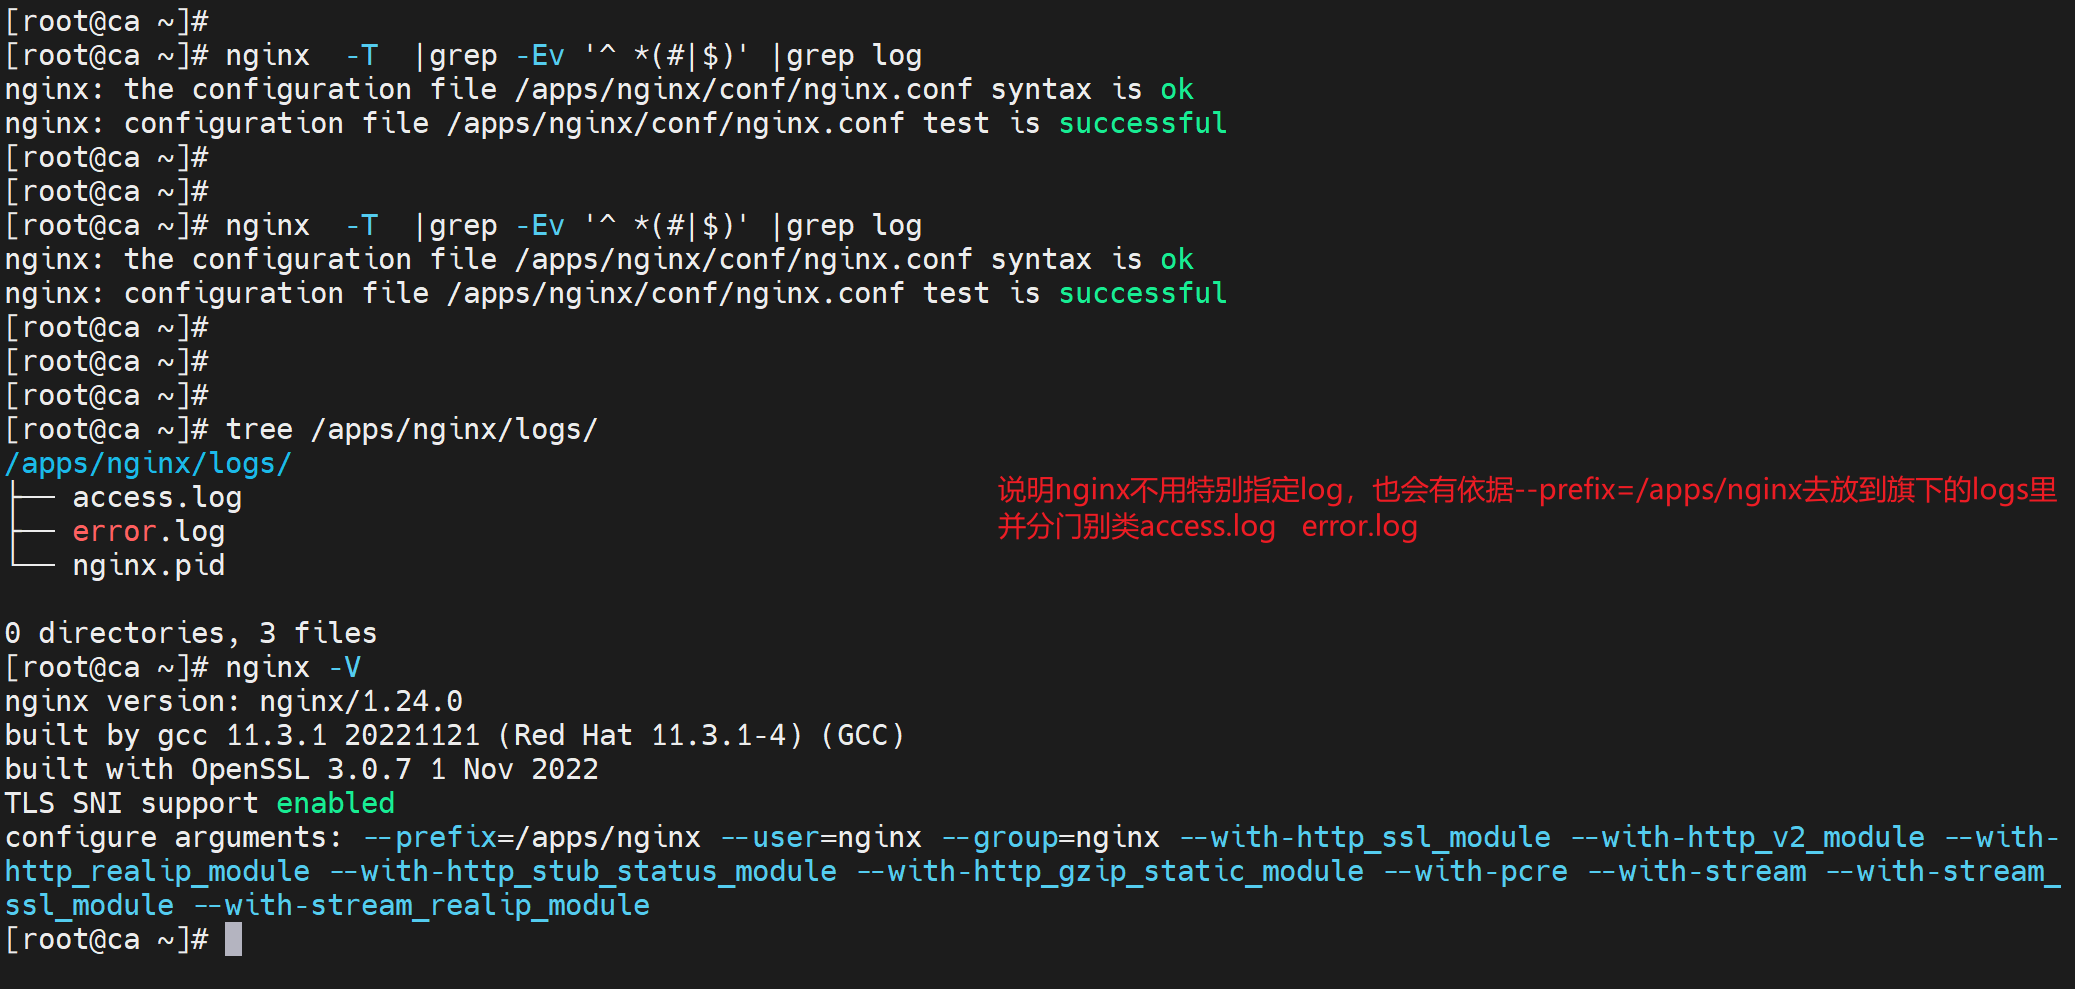Place cursor at the final prompt's cursor block
Screen dimensions: 2075x989
(x=233, y=939)
